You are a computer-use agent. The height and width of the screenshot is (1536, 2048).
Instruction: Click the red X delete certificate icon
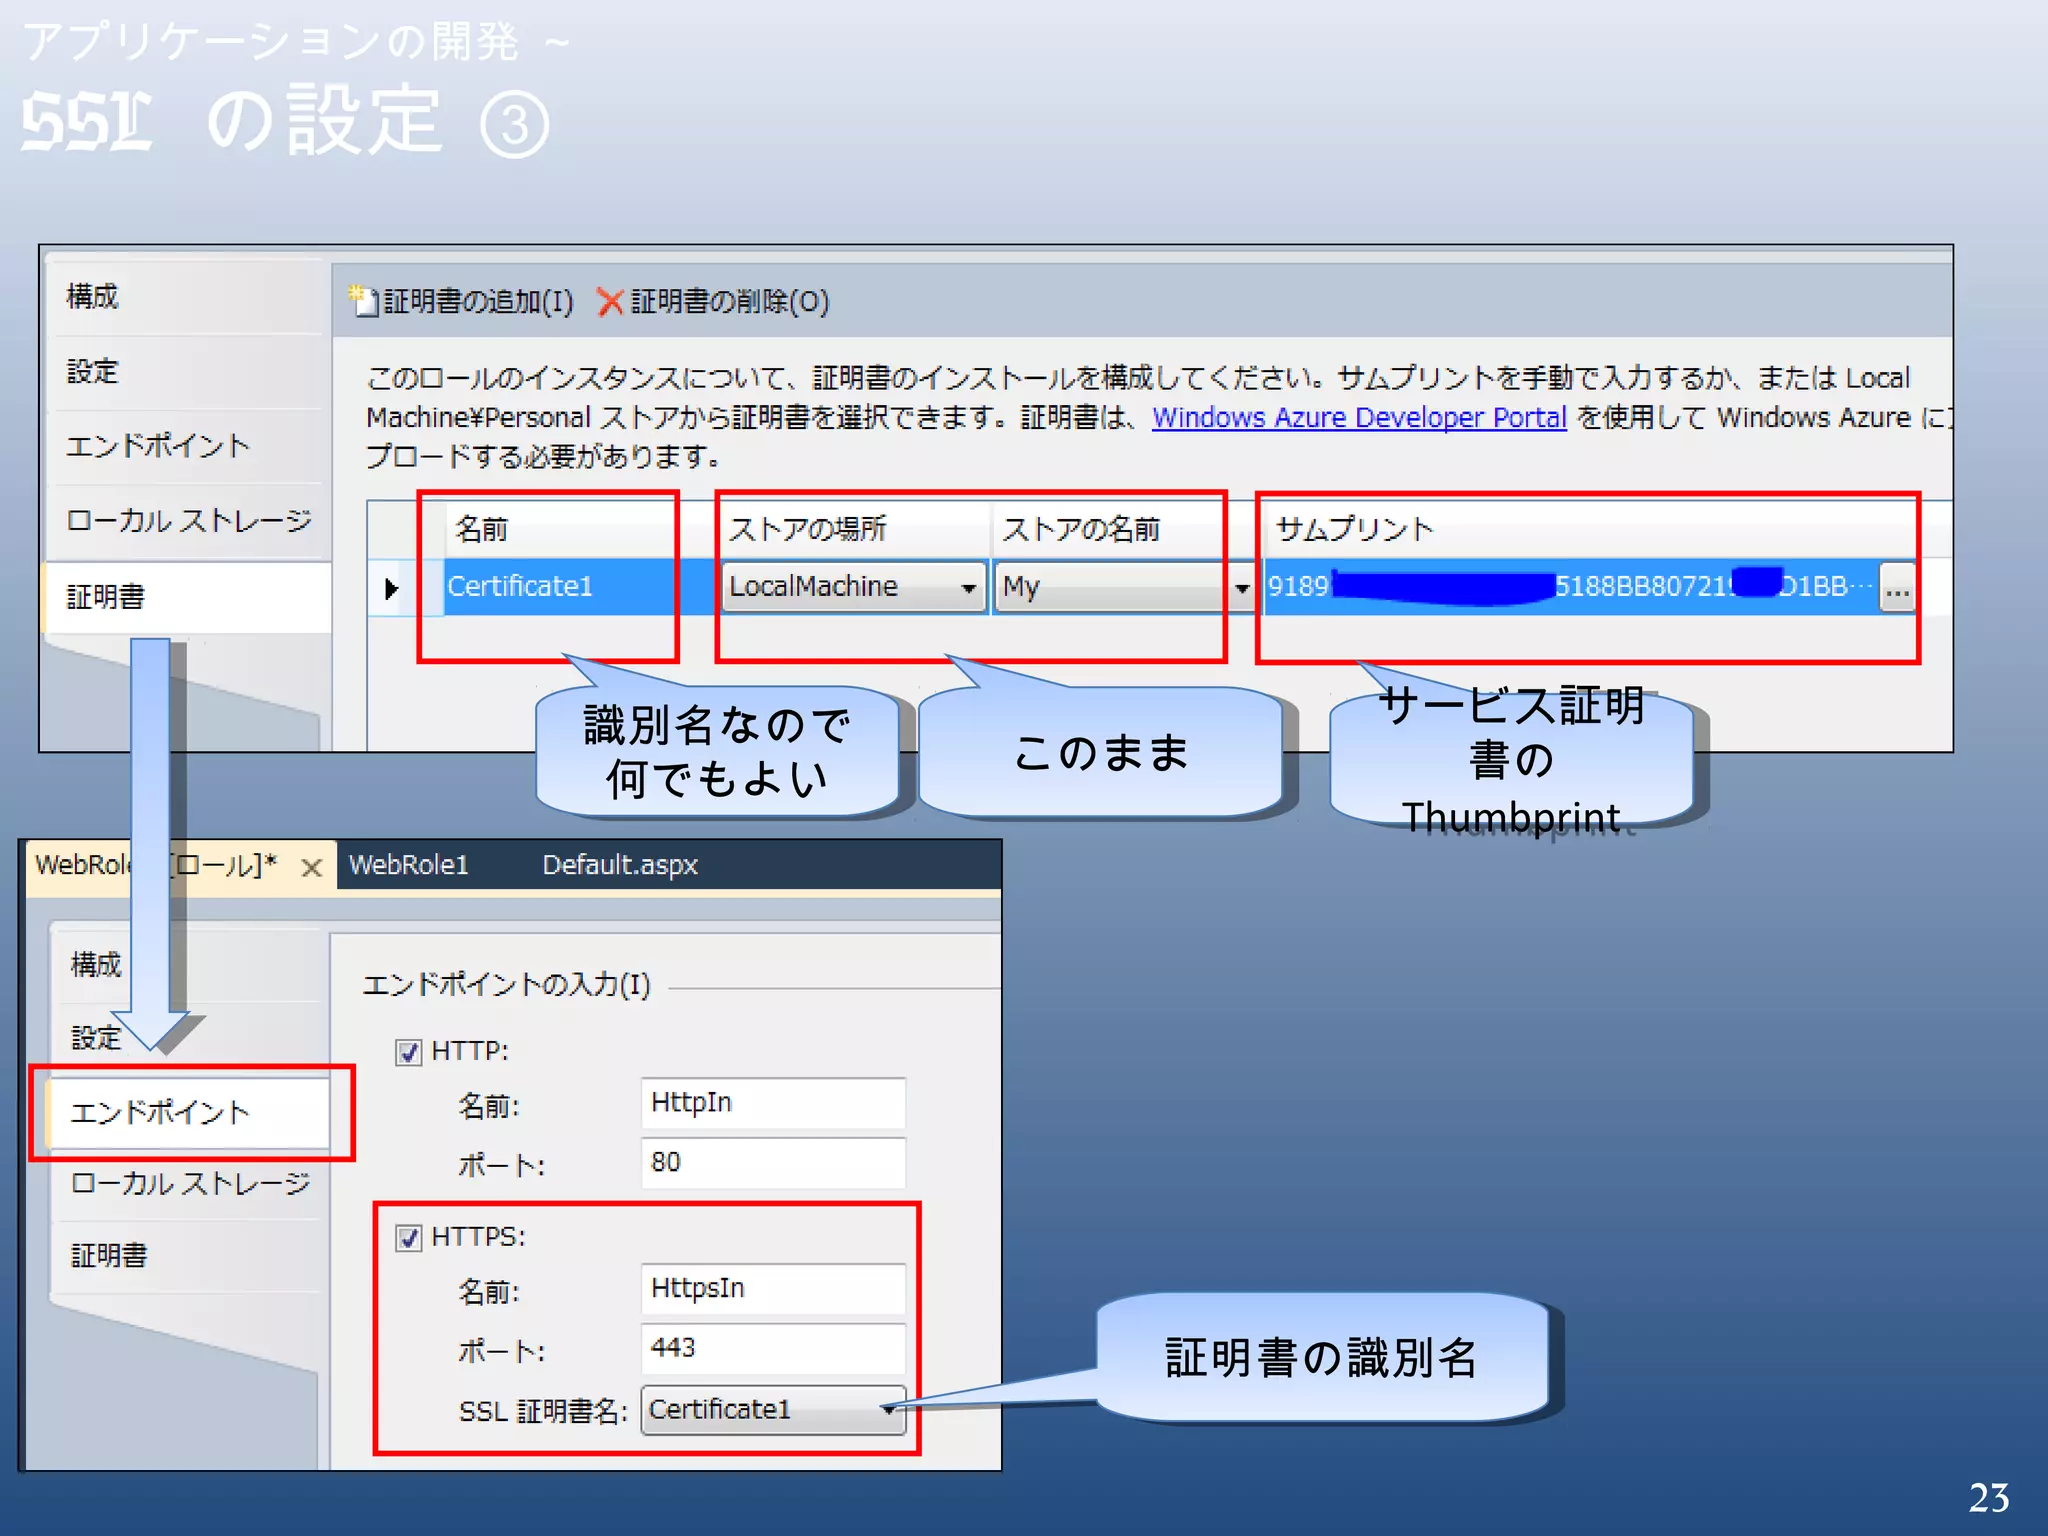click(x=610, y=301)
